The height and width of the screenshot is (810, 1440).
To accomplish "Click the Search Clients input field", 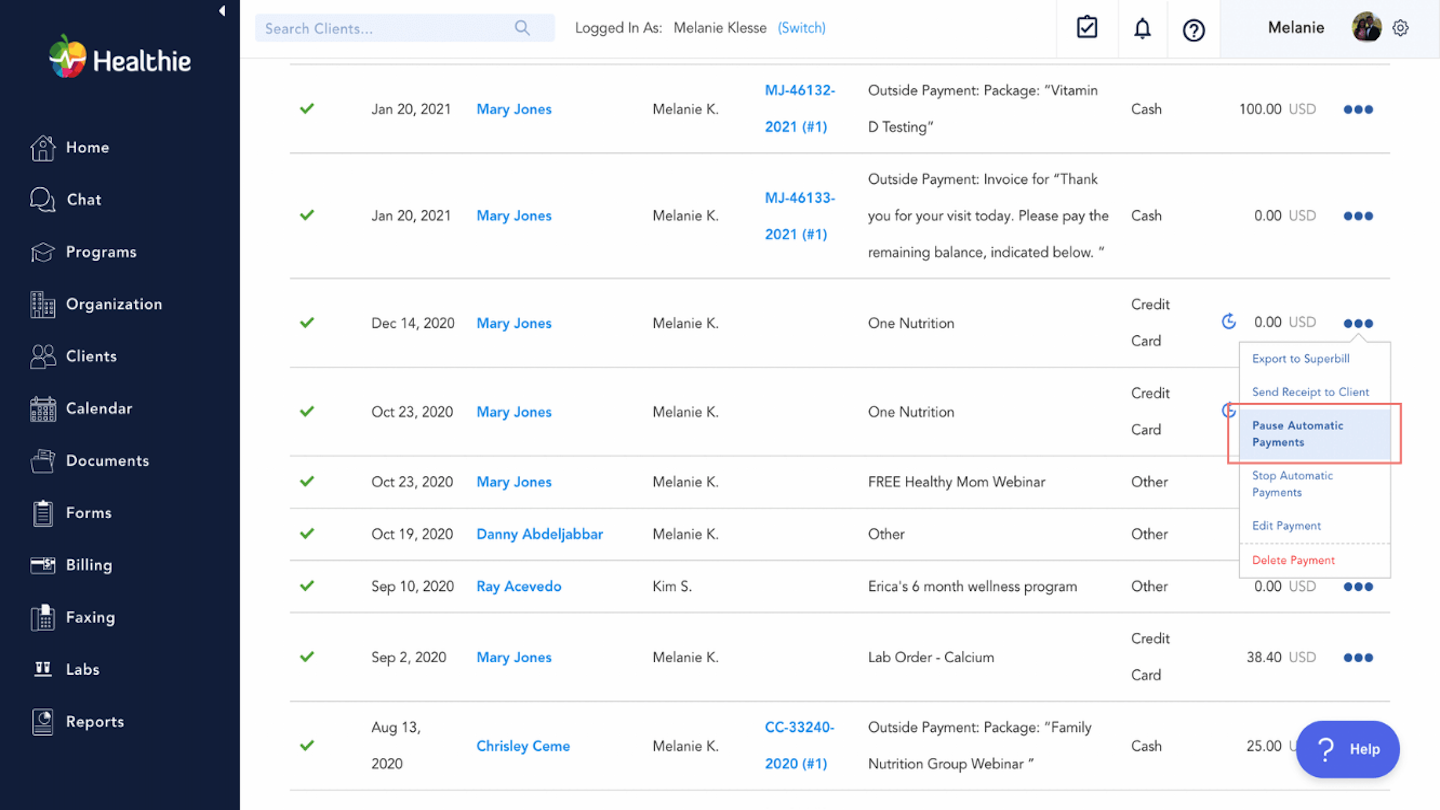I will tap(385, 28).
